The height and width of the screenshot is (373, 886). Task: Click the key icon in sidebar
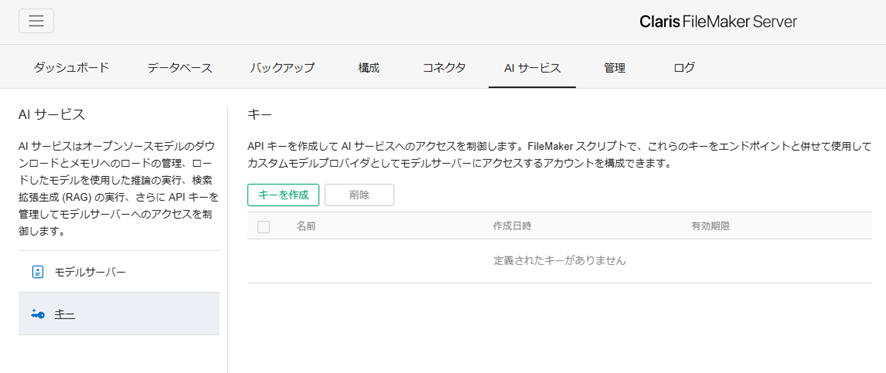click(38, 314)
